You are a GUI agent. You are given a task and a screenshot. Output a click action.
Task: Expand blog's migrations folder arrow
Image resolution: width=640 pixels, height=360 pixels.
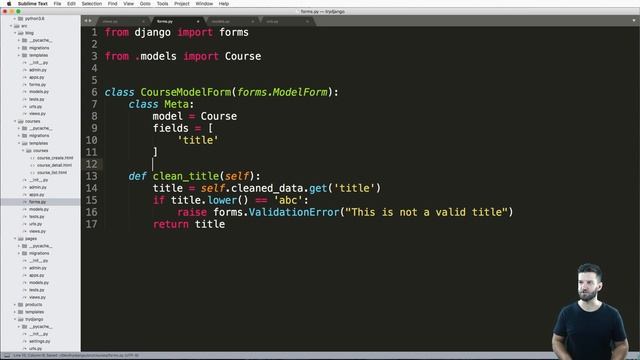coord(19,48)
